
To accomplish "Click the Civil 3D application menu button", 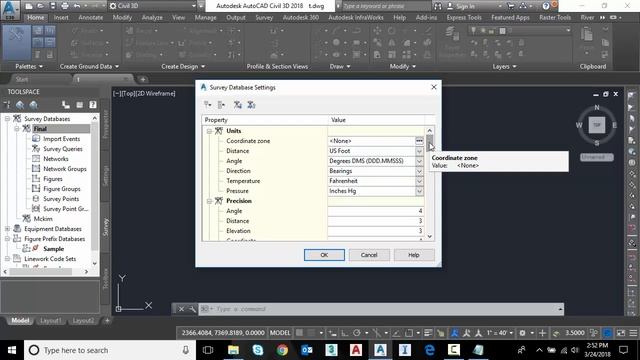I will coord(10,10).
